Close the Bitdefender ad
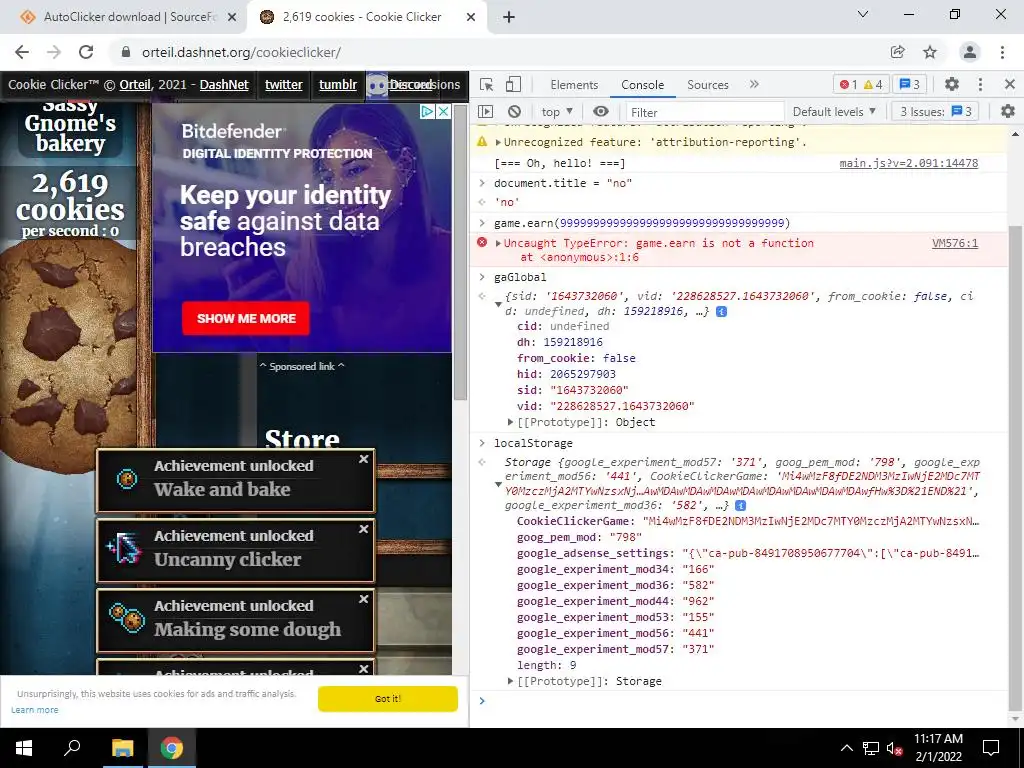This screenshot has width=1024, height=768. [x=443, y=112]
